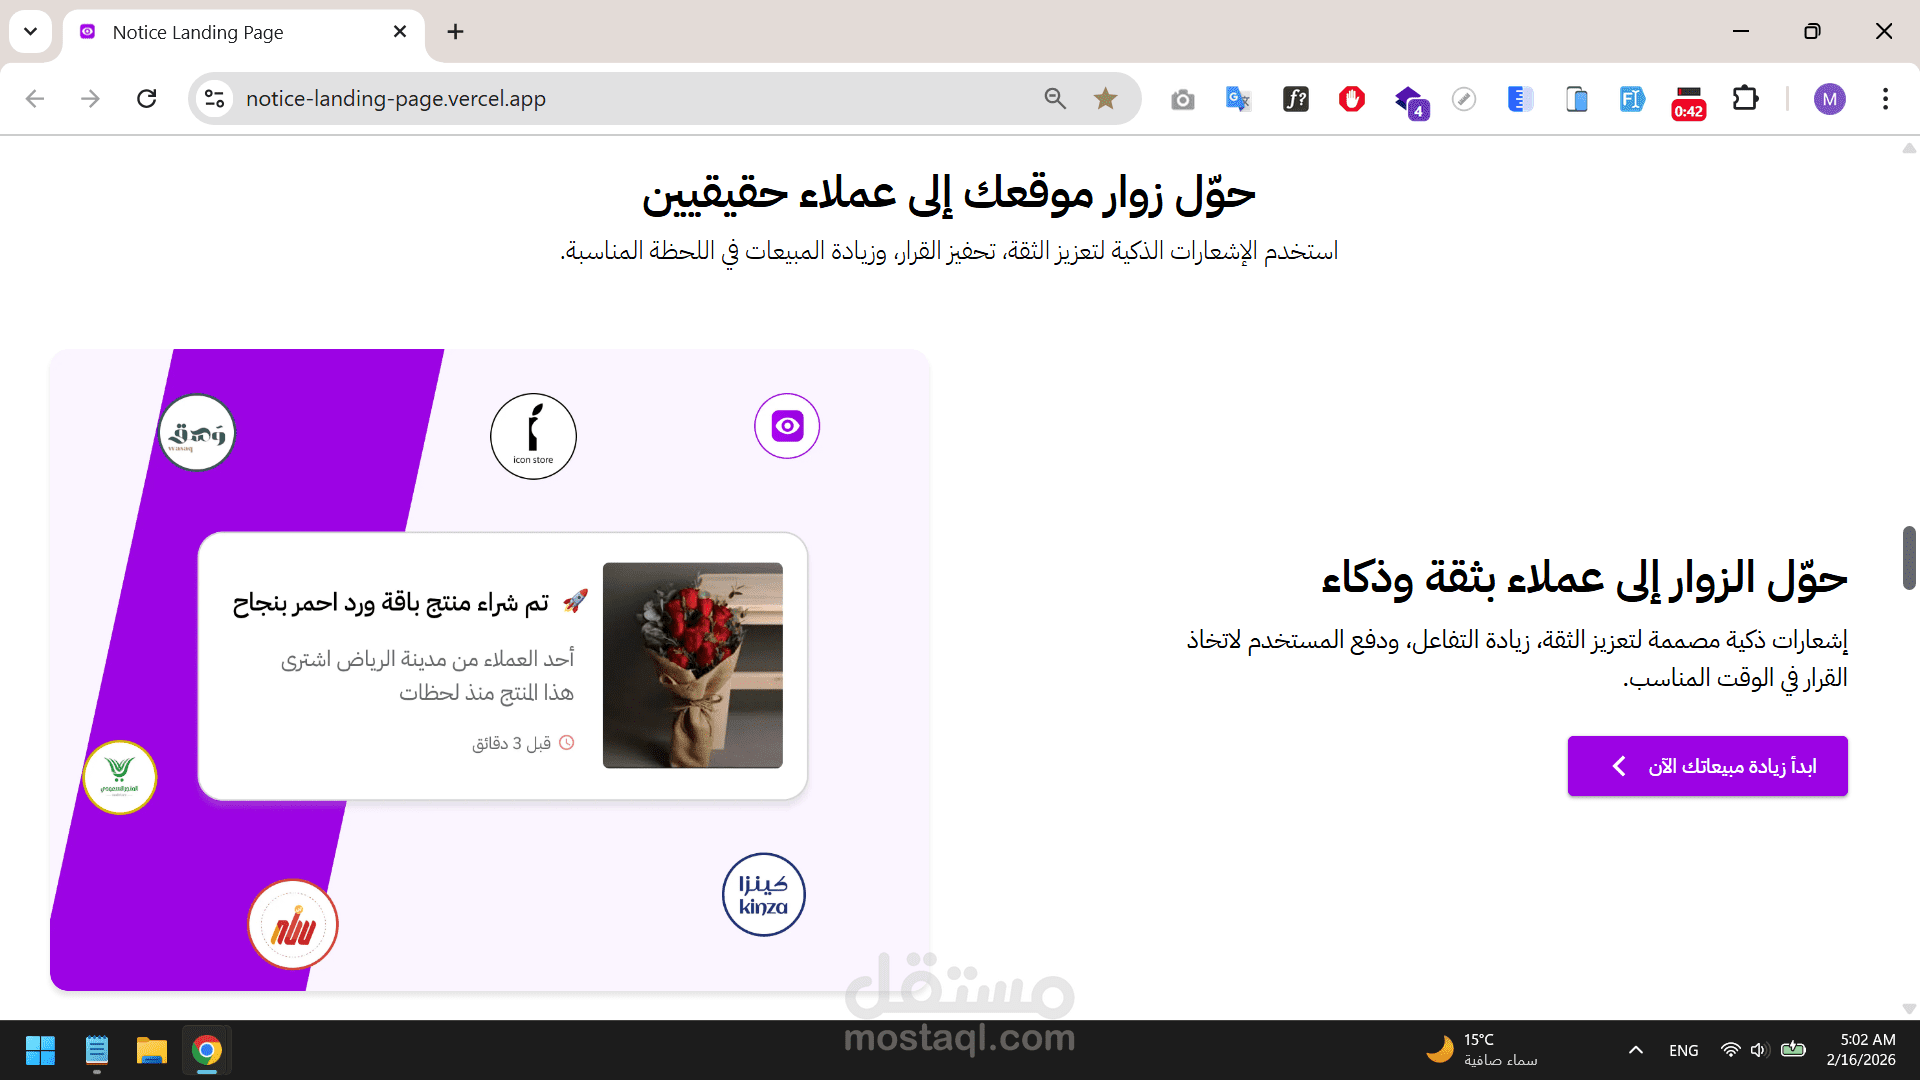This screenshot has width=1920, height=1080.
Task: Click the icon store logo circle
Action: click(533, 436)
